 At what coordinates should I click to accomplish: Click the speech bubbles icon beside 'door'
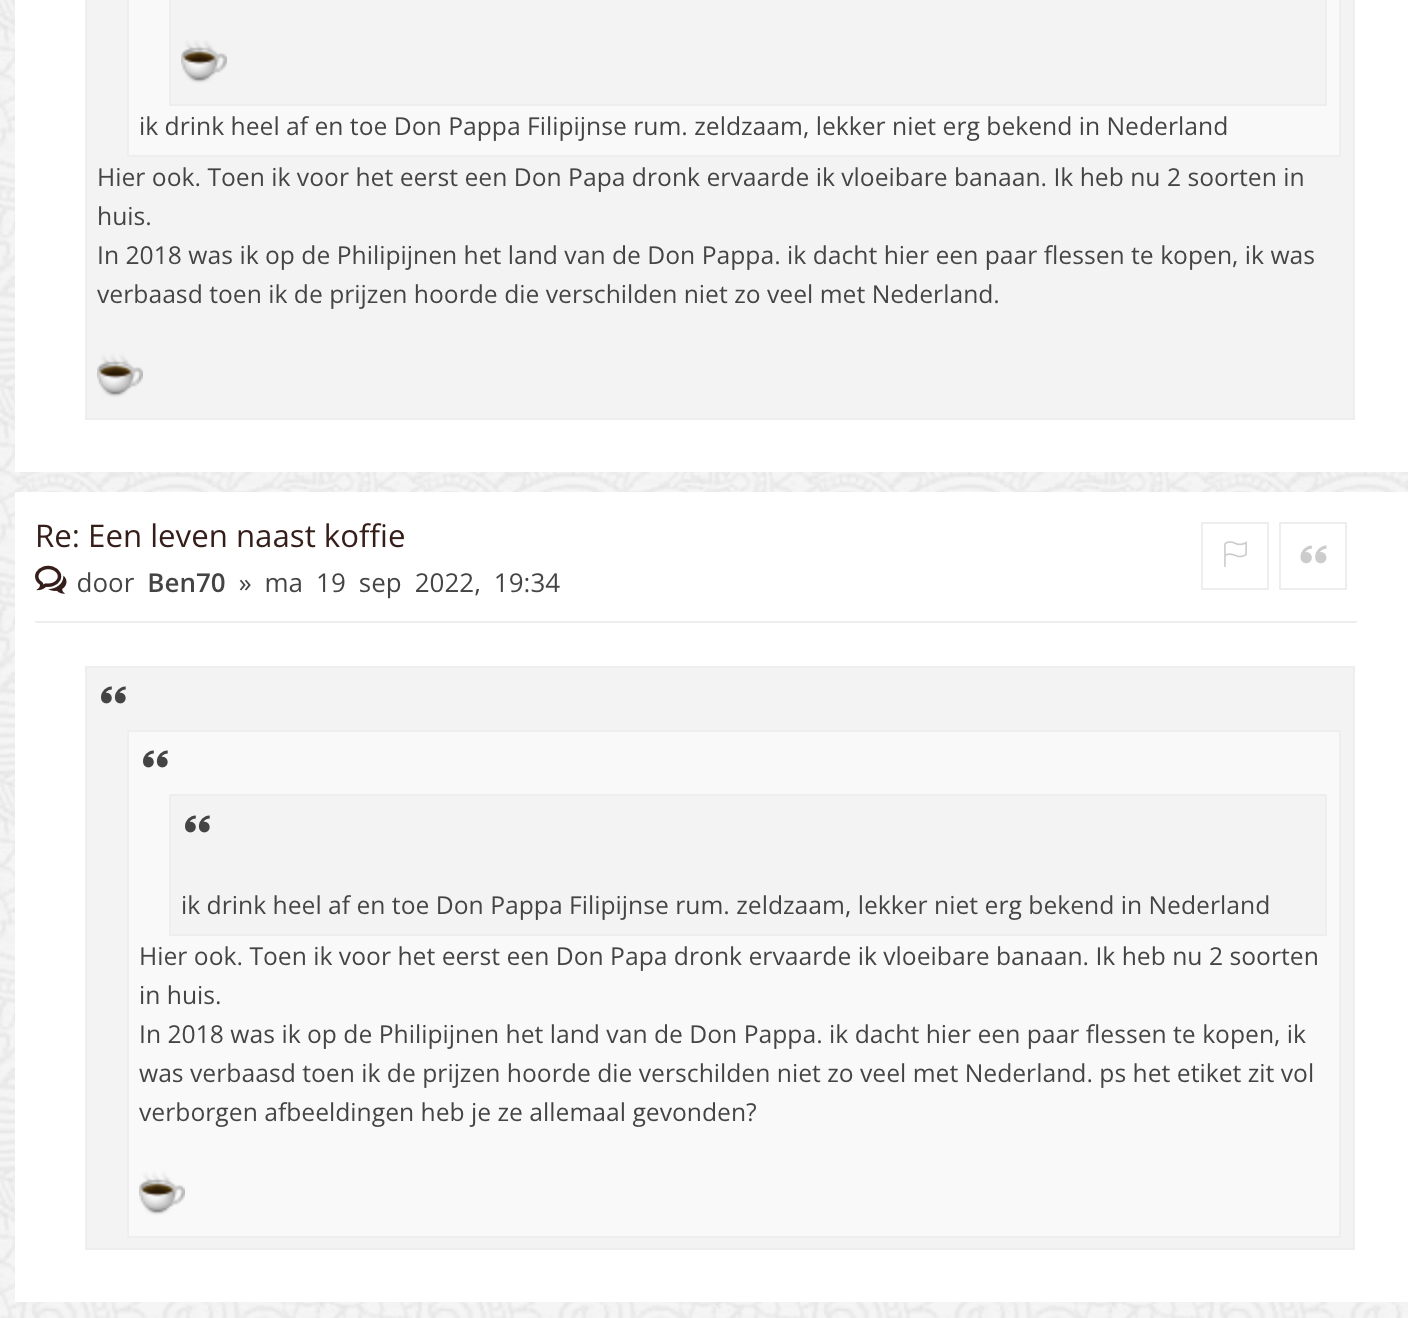coord(51,581)
